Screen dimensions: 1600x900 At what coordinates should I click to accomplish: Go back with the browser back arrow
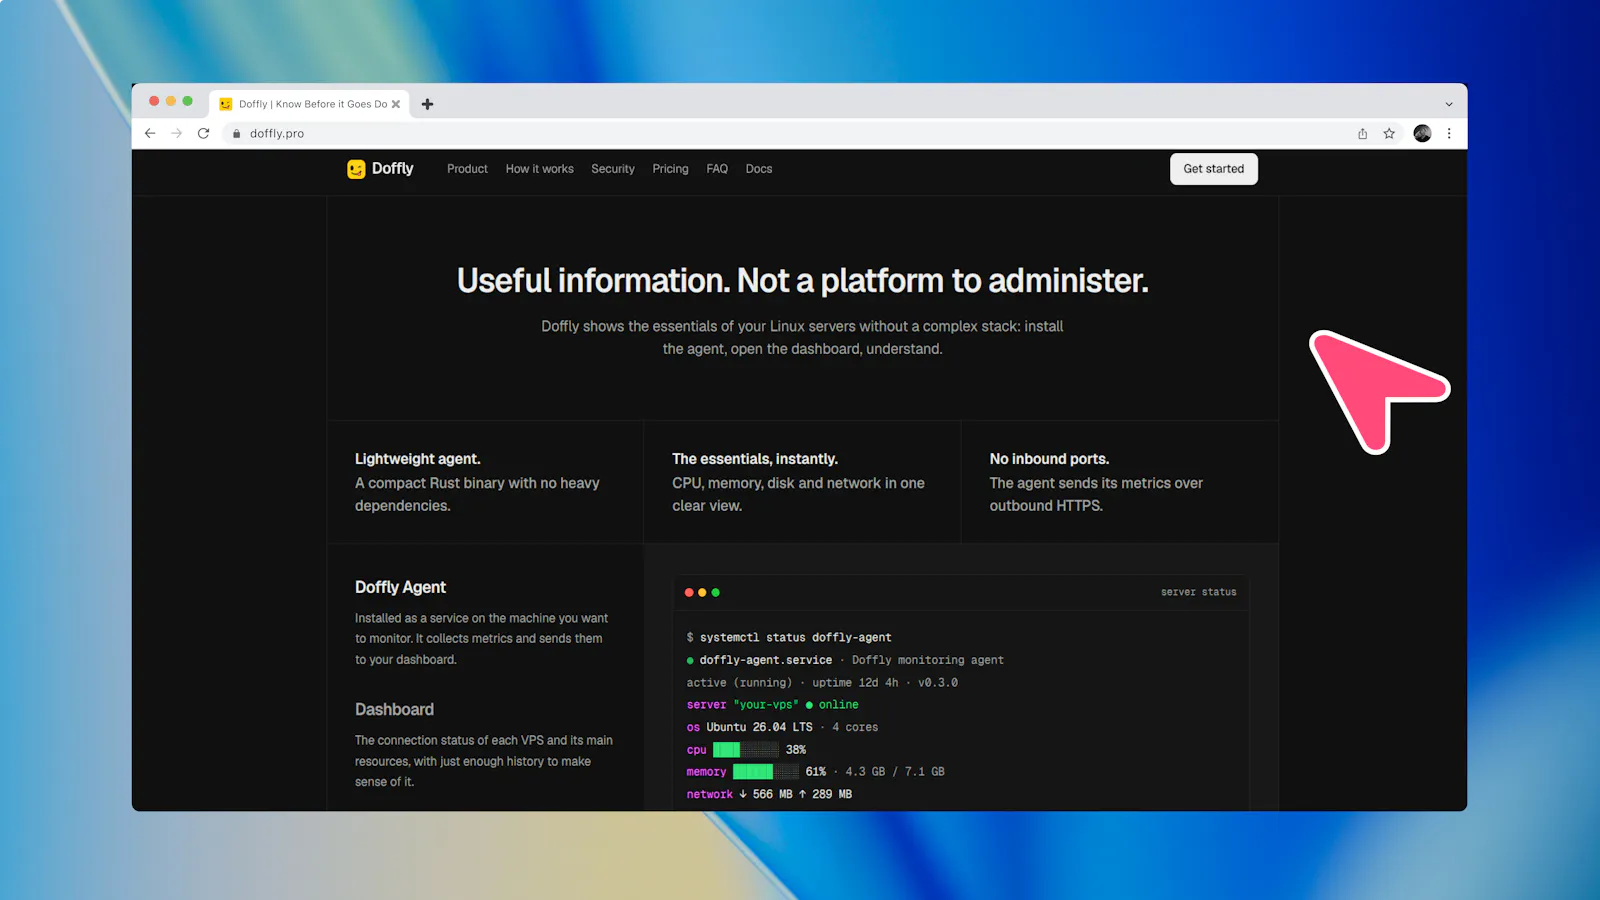point(150,133)
